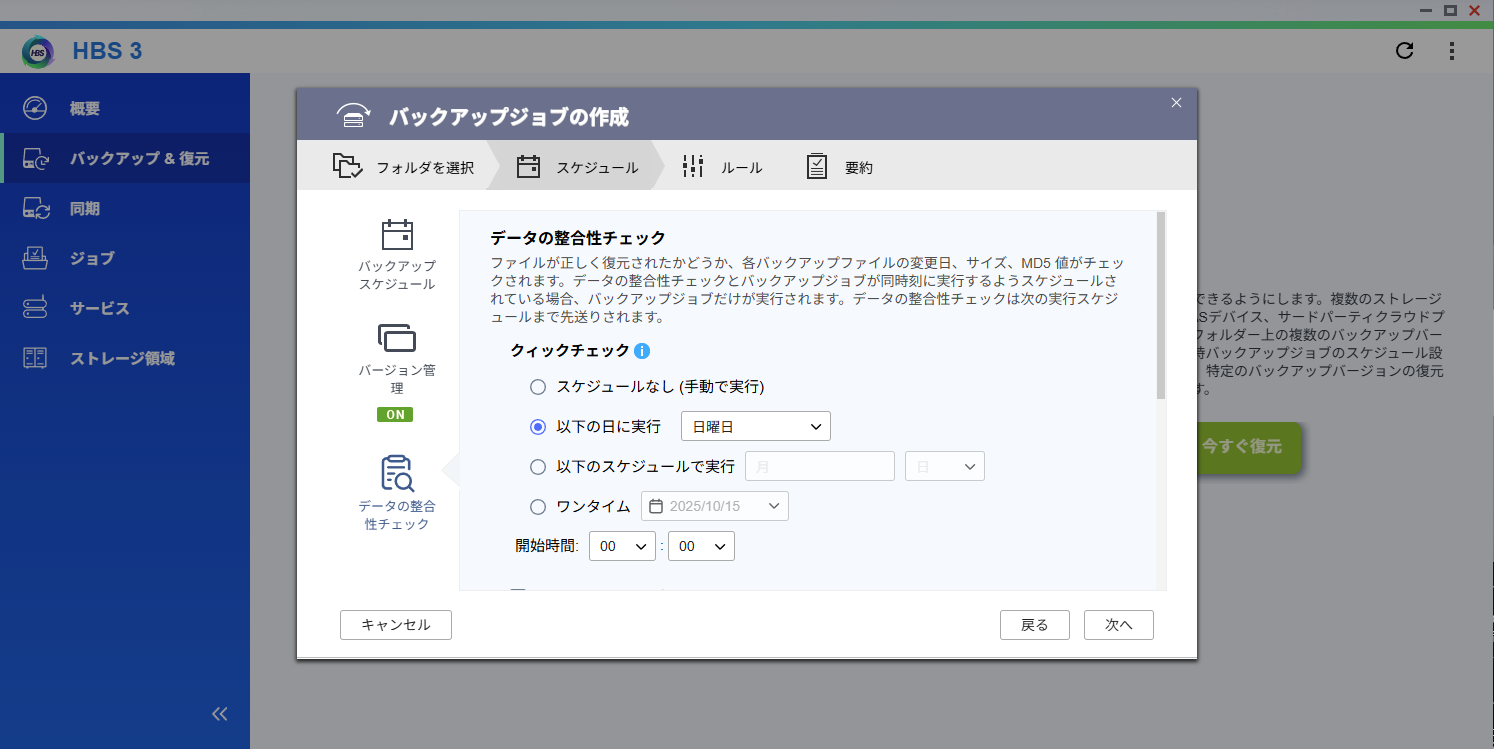Open Sync (同期) in the sidebar
This screenshot has height=749, width=1494.
pyautogui.click(x=85, y=209)
